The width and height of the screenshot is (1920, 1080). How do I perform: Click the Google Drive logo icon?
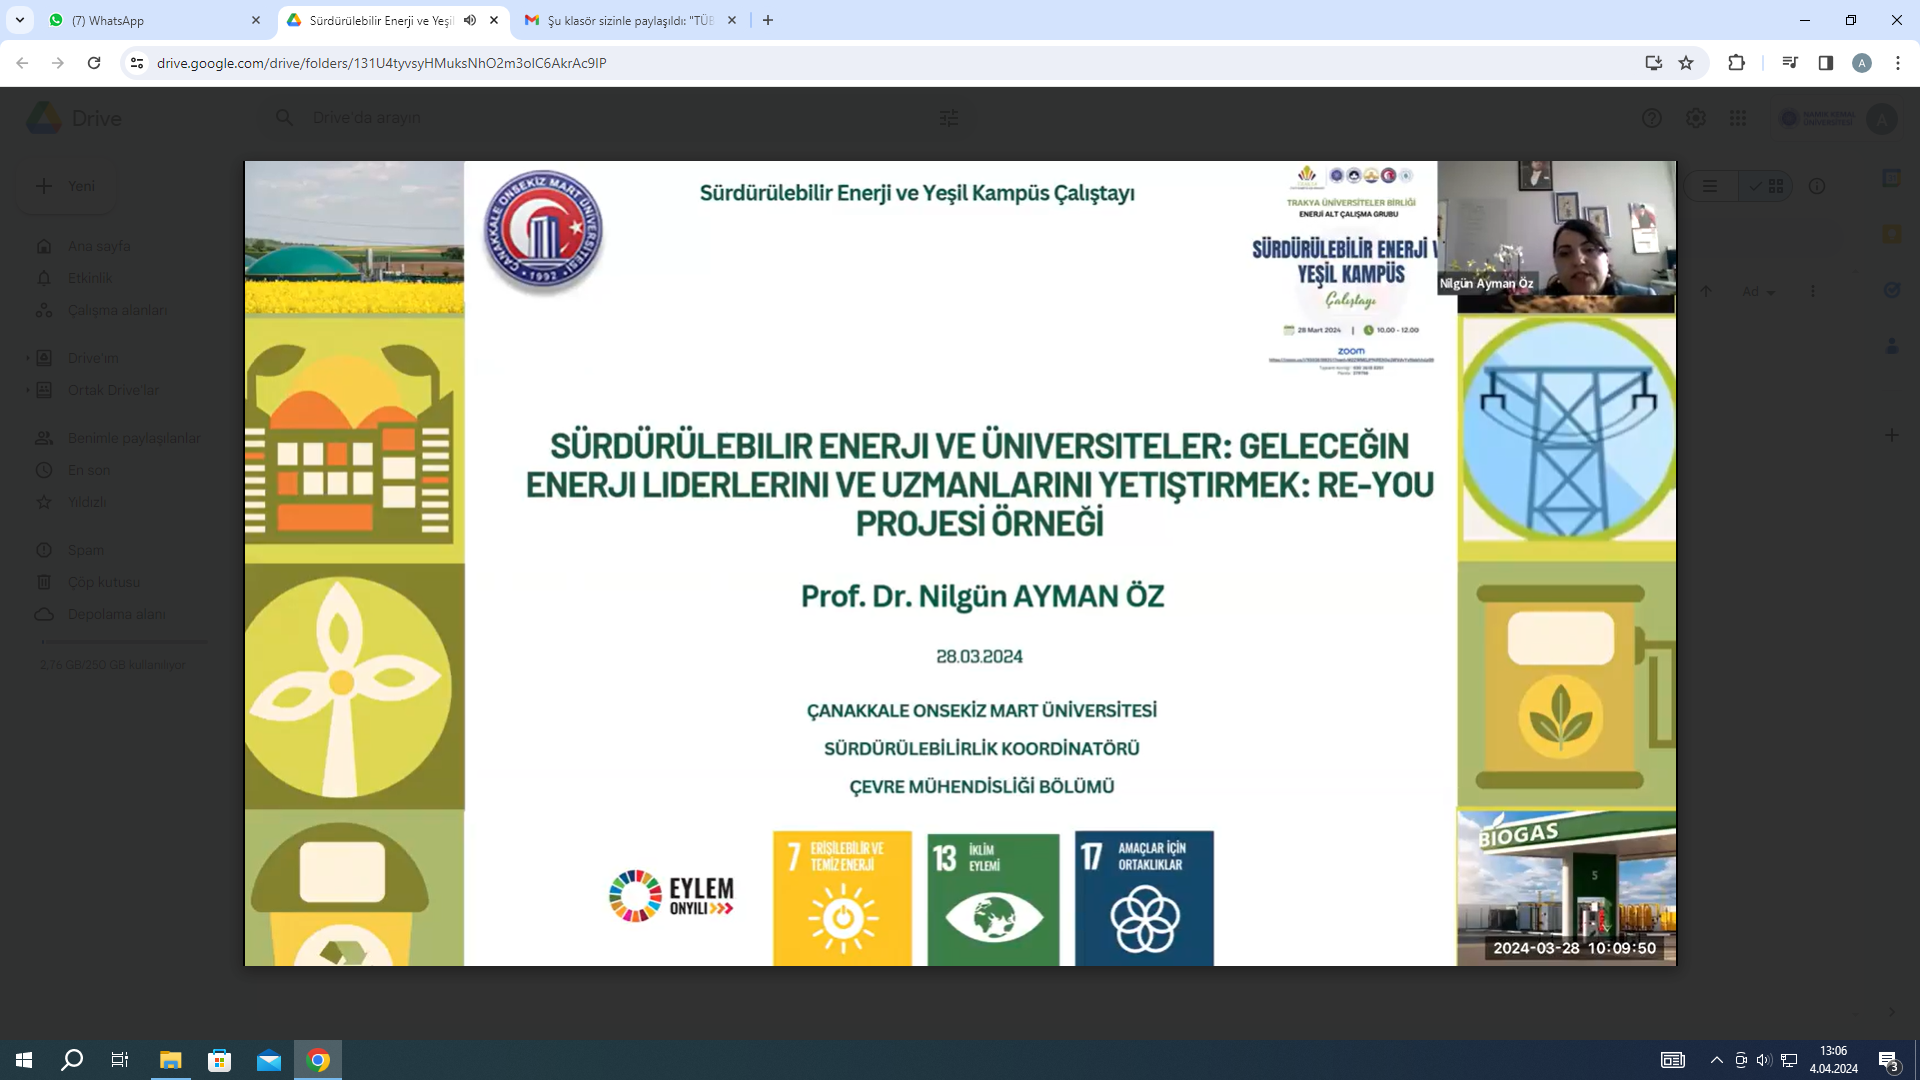tap(44, 118)
